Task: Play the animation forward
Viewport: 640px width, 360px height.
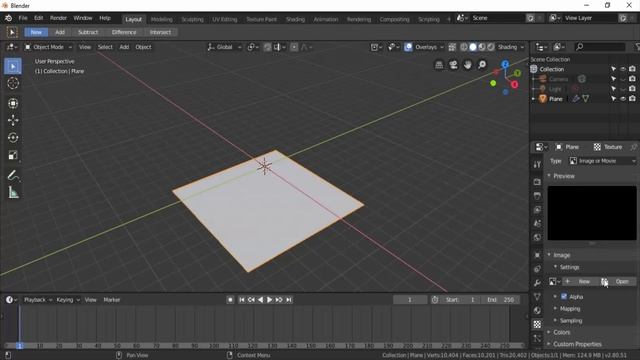Action: pyautogui.click(x=269, y=300)
